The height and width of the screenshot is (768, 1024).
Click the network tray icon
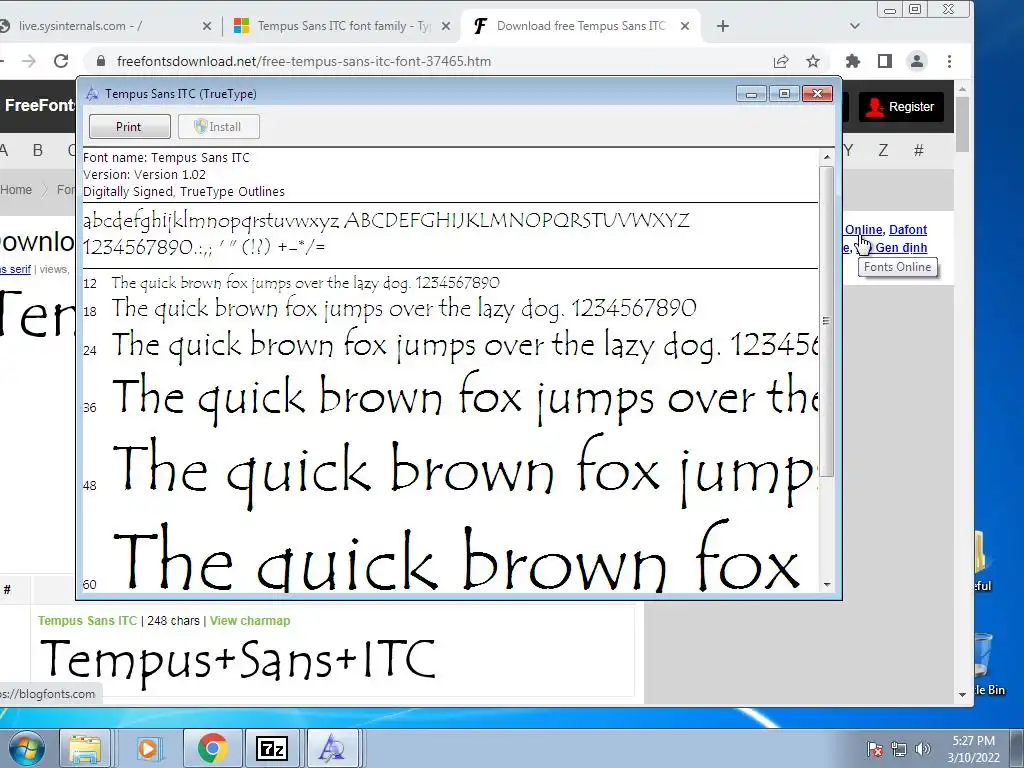[x=899, y=749]
